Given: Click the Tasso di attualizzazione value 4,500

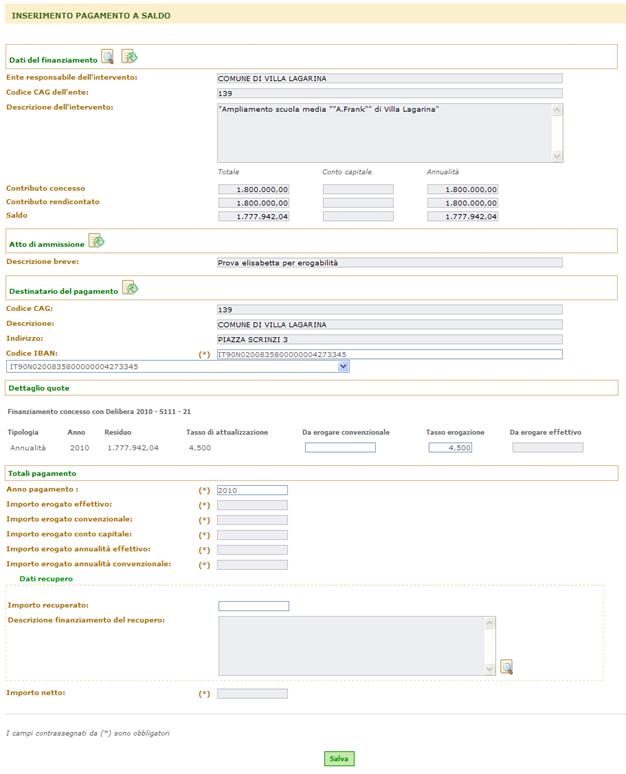Looking at the screenshot, I should tap(199, 448).
